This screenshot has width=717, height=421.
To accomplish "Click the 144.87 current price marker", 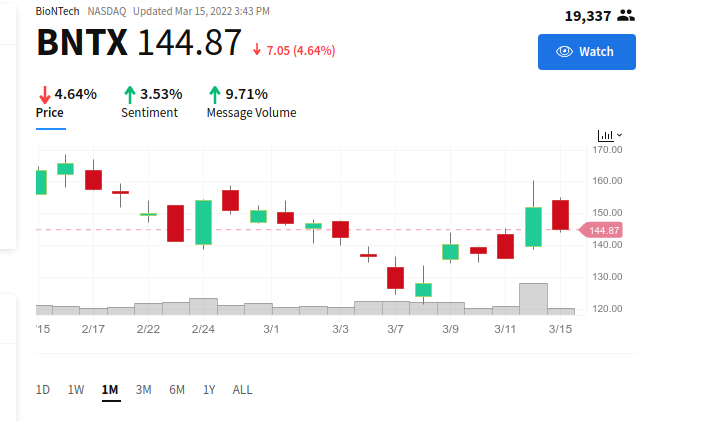I will click(601, 230).
